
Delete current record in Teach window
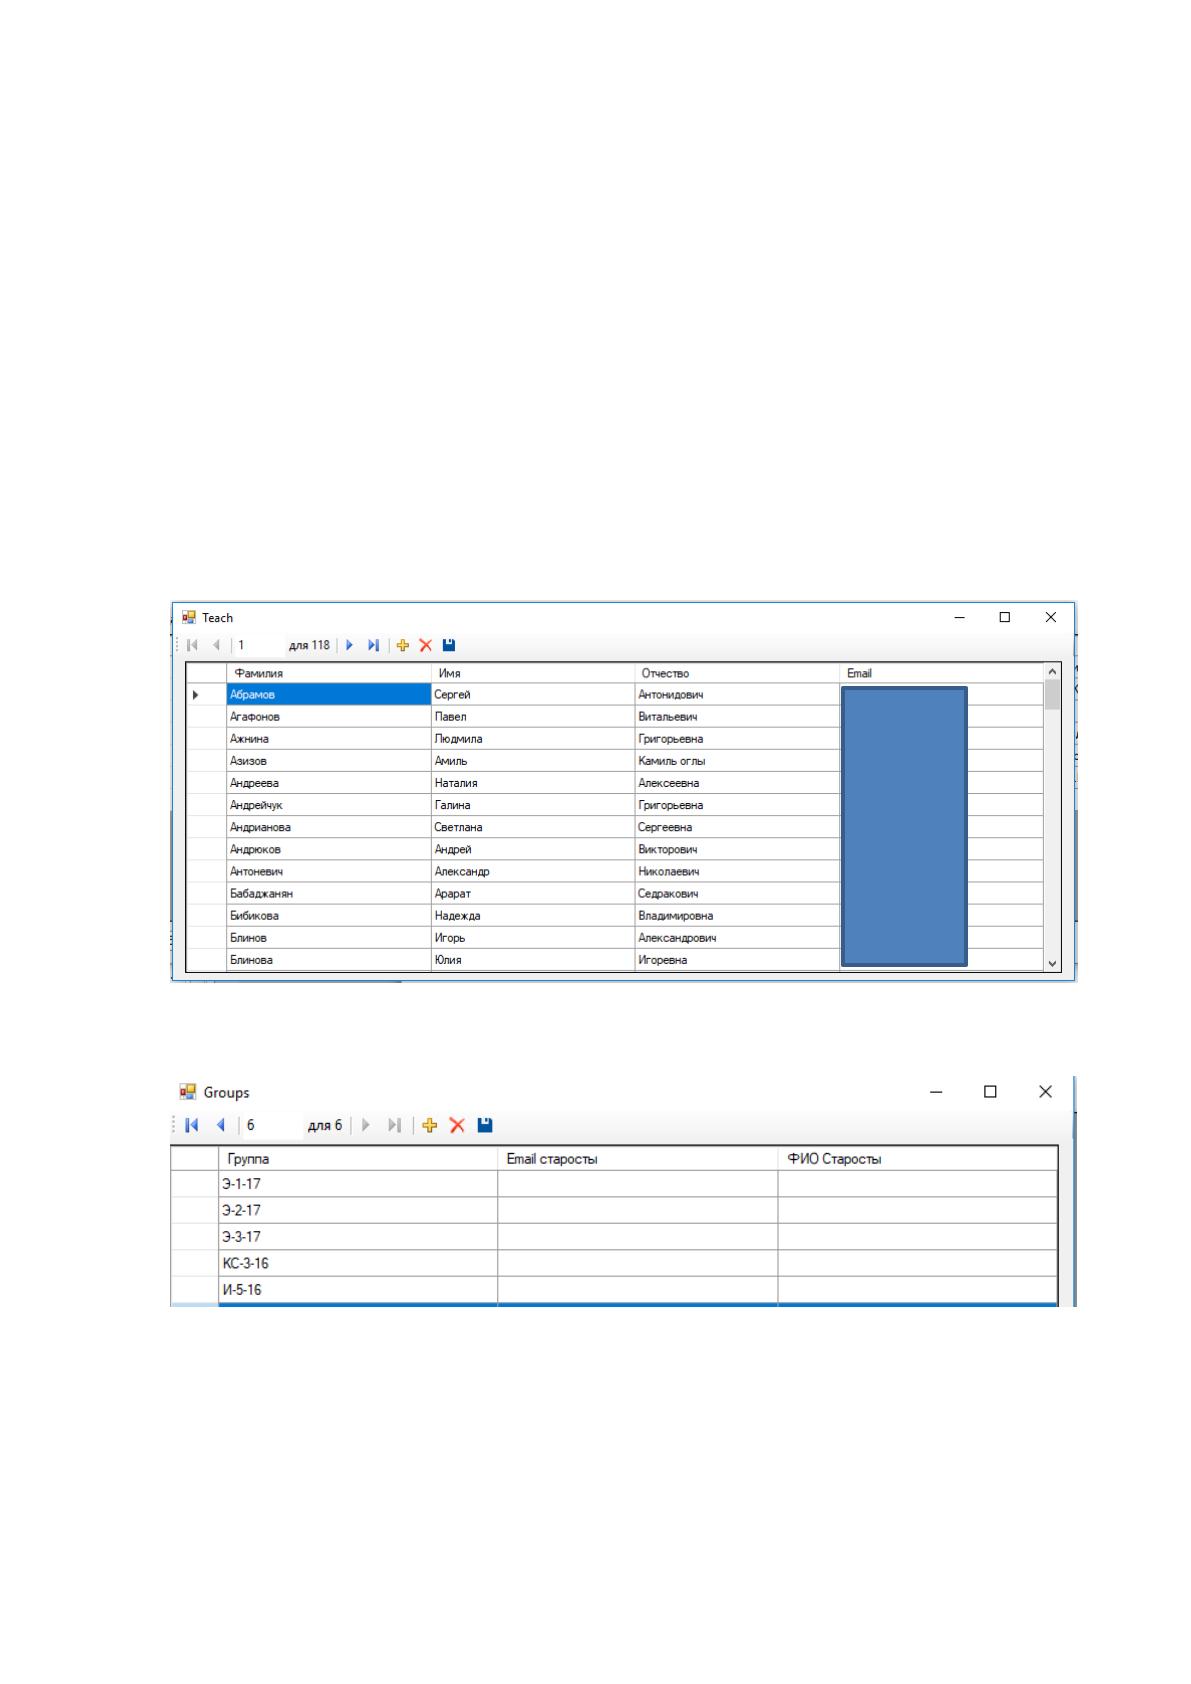[425, 645]
